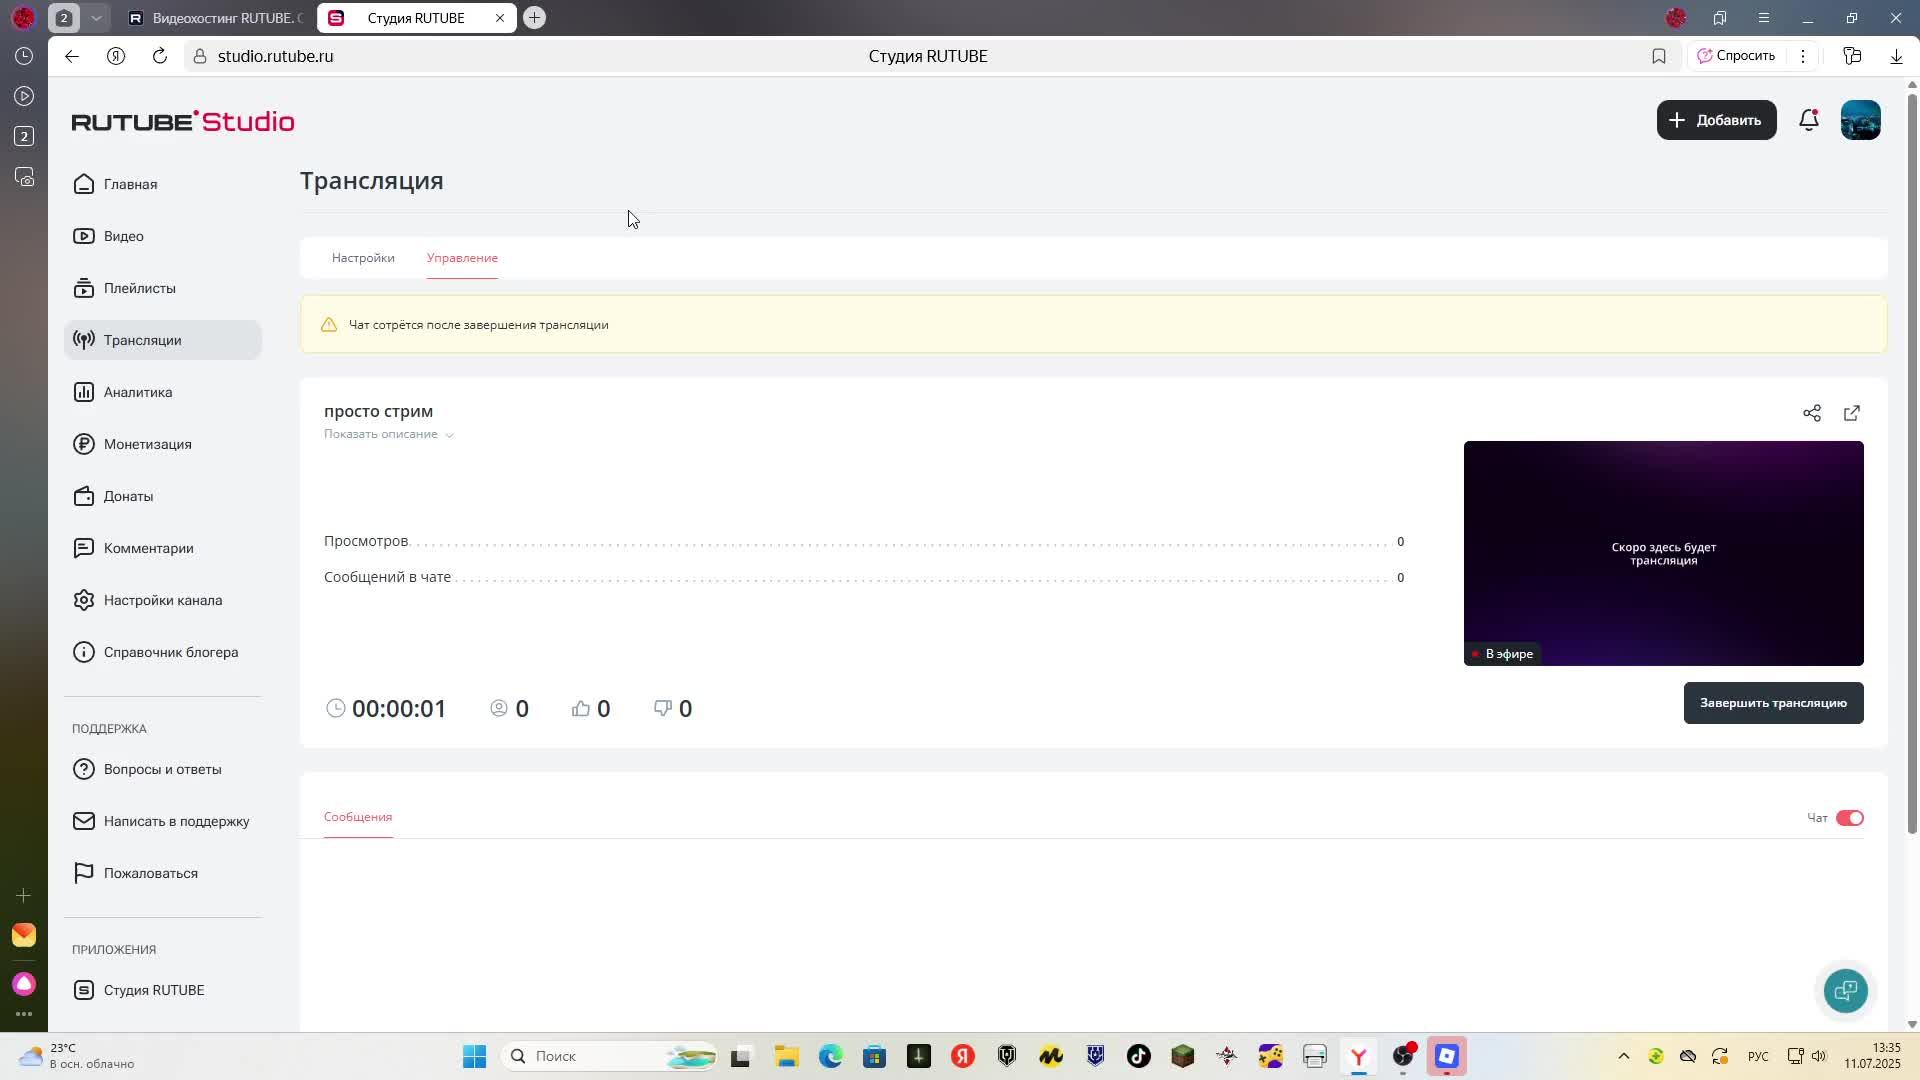Viewport: 1920px width, 1080px height.
Task: Click the Добавить button
Action: click(x=1716, y=120)
